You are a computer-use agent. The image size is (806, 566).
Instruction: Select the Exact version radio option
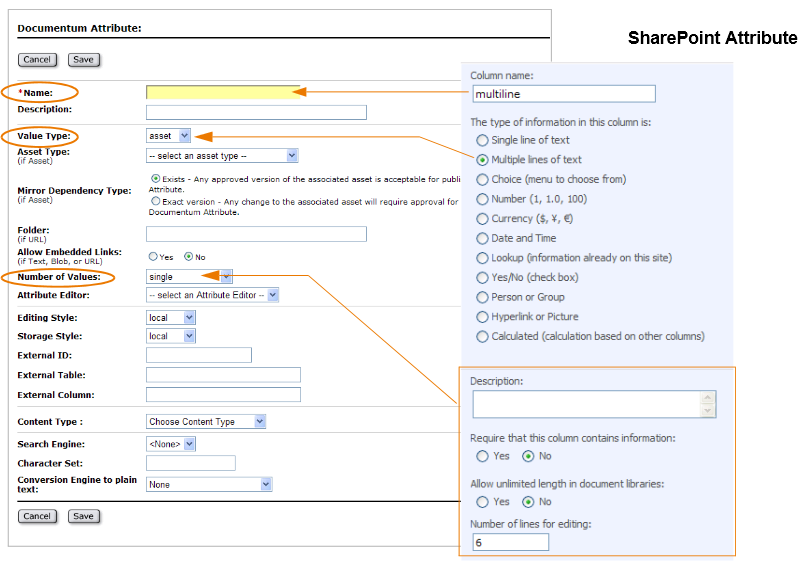pyautogui.click(x=155, y=201)
